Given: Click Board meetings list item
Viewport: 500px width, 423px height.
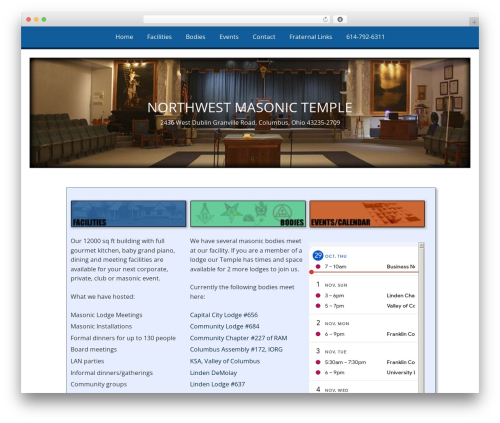Looking at the screenshot, I should [x=94, y=350].
